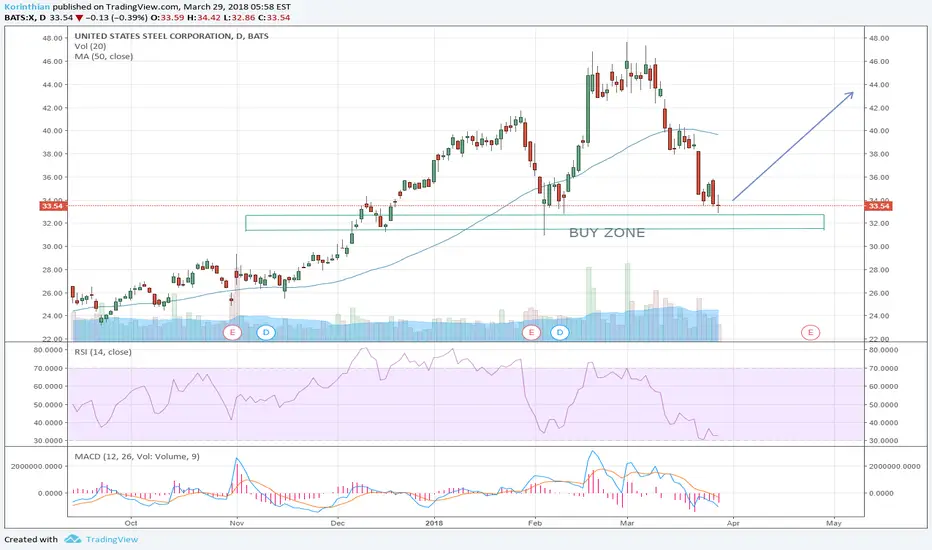Click the dividend D marker near November
The width and height of the screenshot is (932, 550).
pyautogui.click(x=266, y=332)
